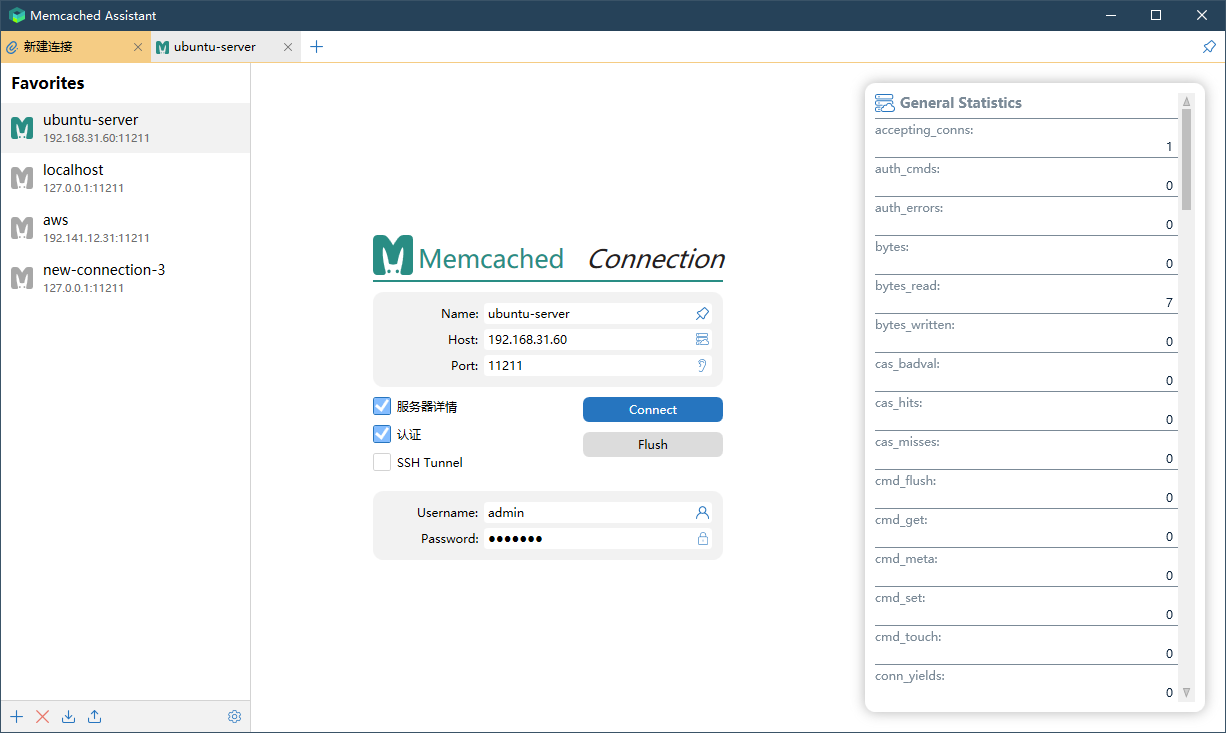Click the accepting_conns statistic label
The width and height of the screenshot is (1226, 733).
pyautogui.click(x=924, y=130)
